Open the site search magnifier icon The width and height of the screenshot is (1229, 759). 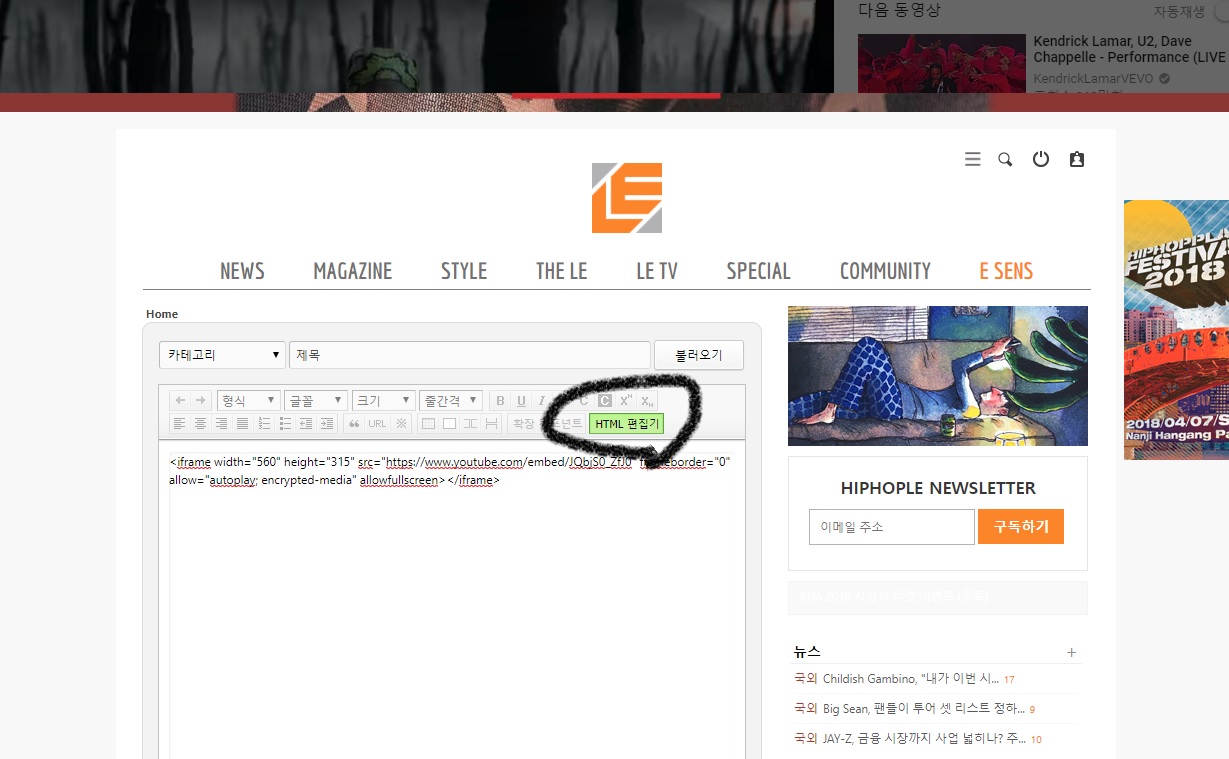click(x=1005, y=159)
